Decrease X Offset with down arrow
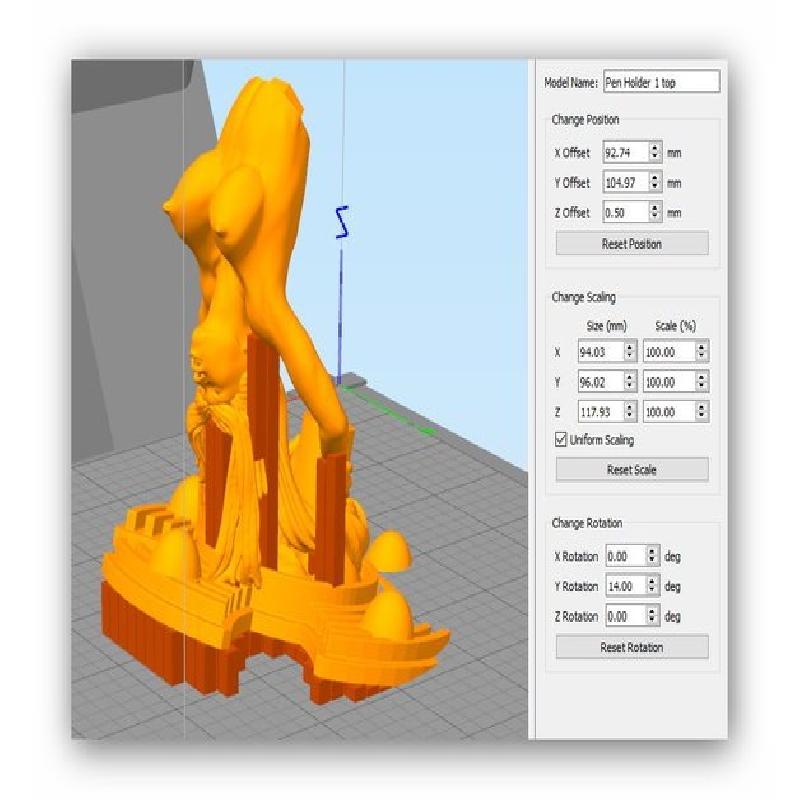The image size is (800, 800). (x=655, y=157)
